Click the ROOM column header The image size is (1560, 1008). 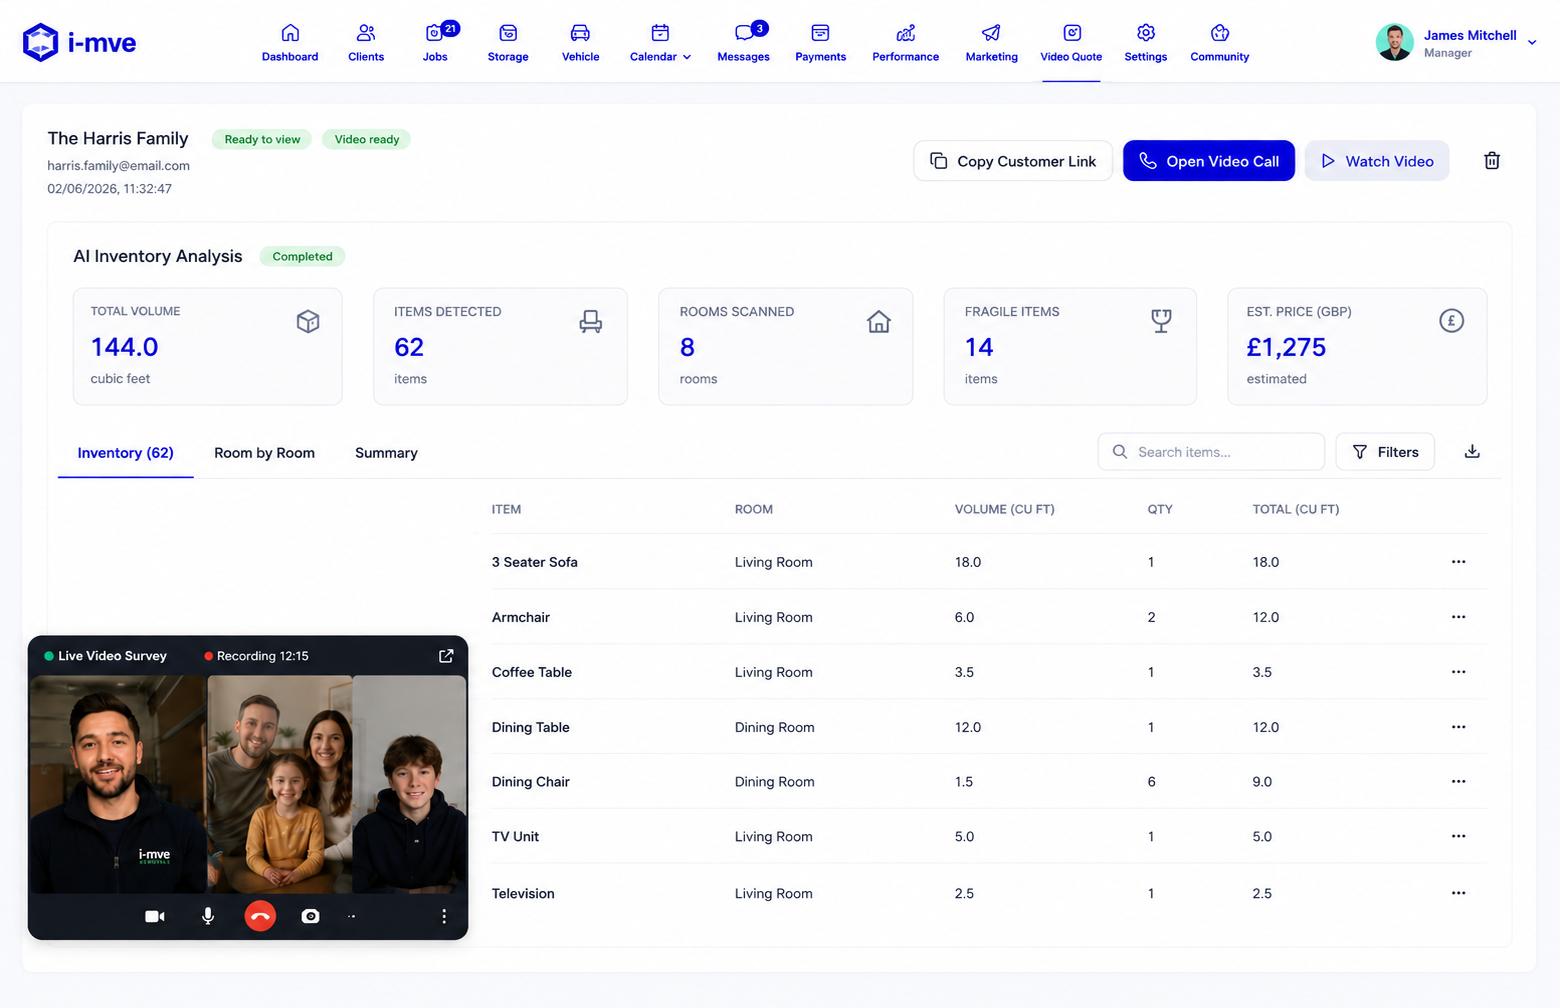pyautogui.click(x=753, y=509)
